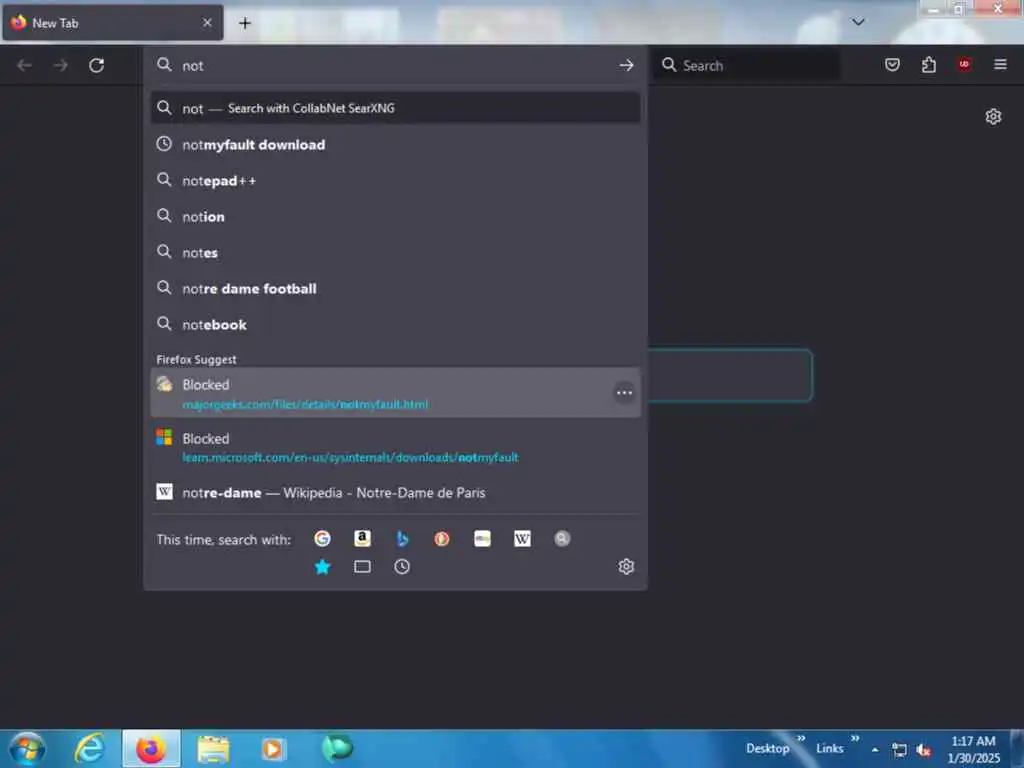
Task: Launch Internet Explorer from taskbar
Action: pyautogui.click(x=89, y=748)
